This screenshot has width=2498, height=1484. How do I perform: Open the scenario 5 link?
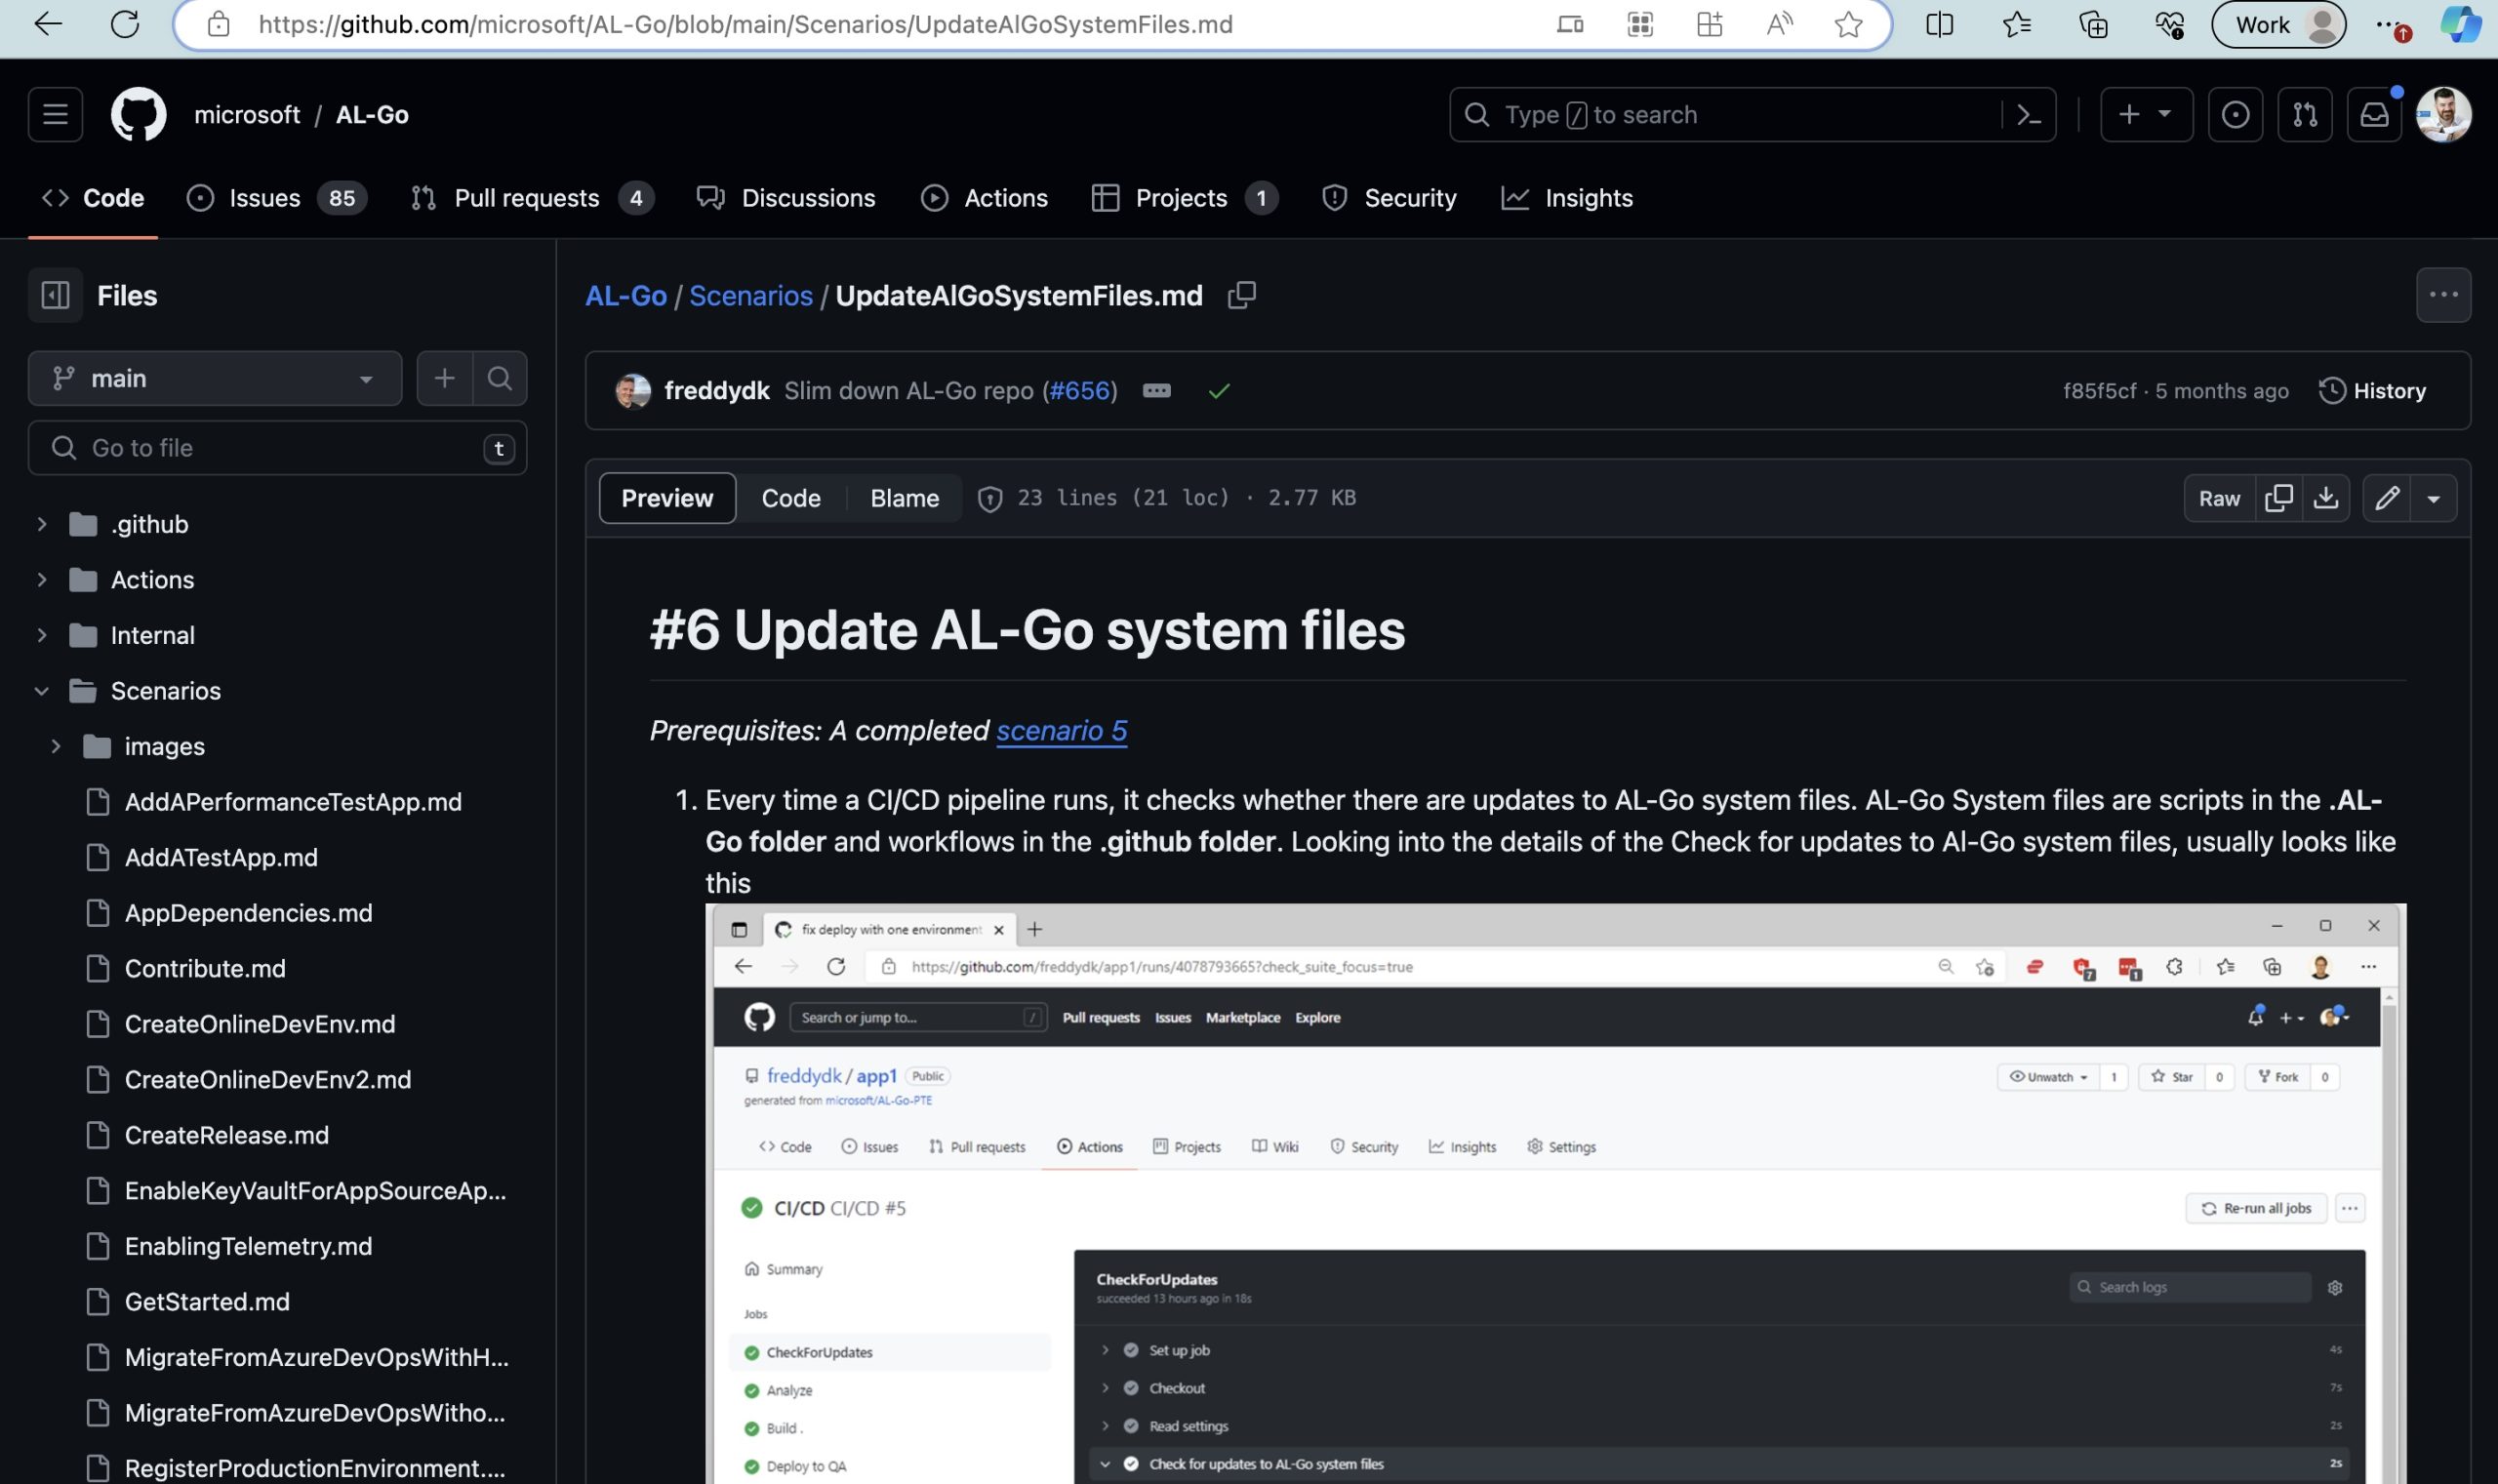point(1061,731)
